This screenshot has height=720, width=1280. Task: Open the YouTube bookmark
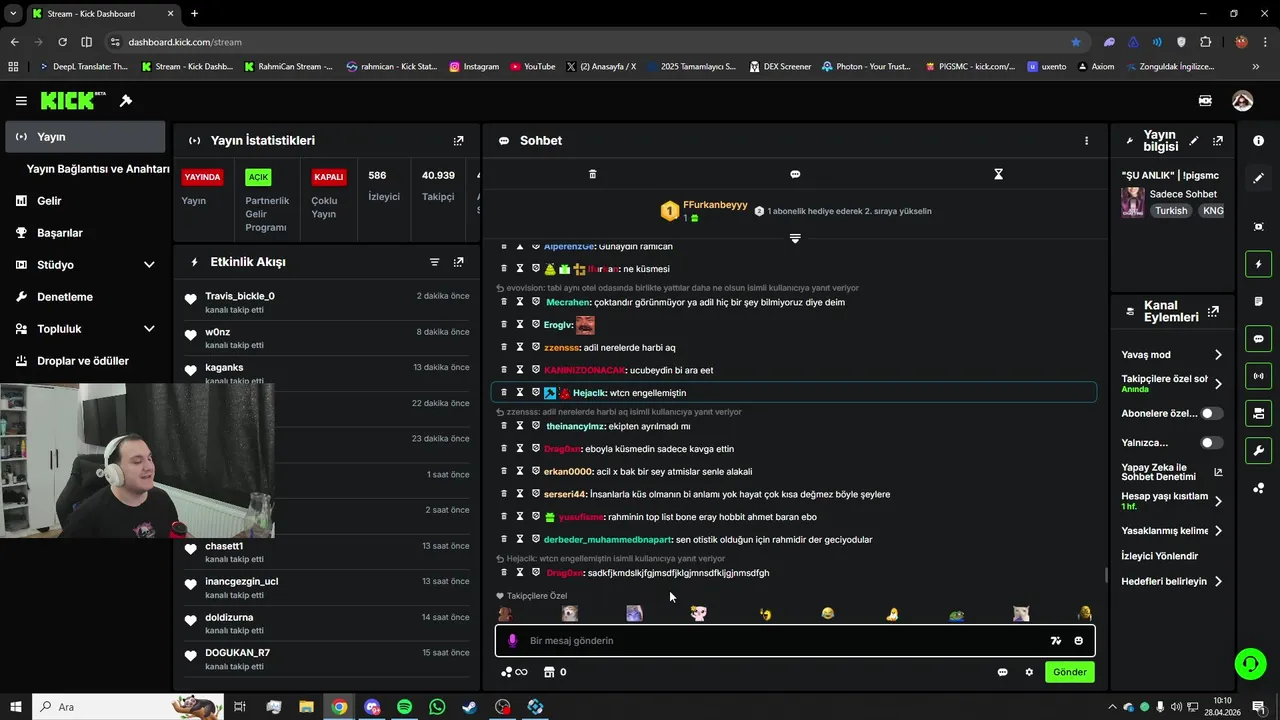pos(533,67)
